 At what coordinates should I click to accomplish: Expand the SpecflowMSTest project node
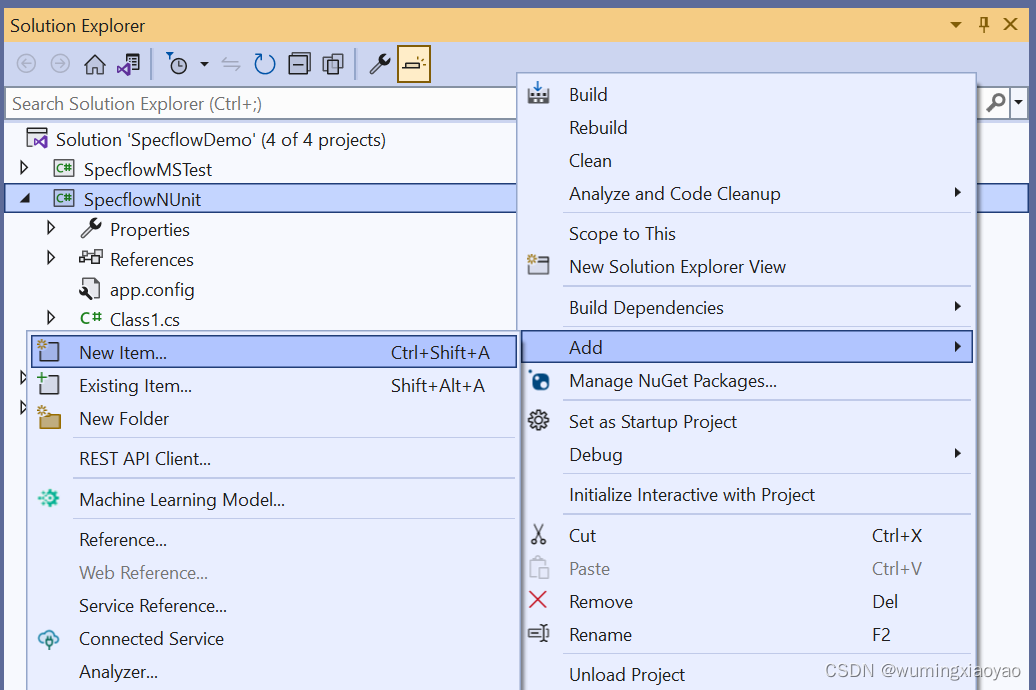(x=22, y=169)
